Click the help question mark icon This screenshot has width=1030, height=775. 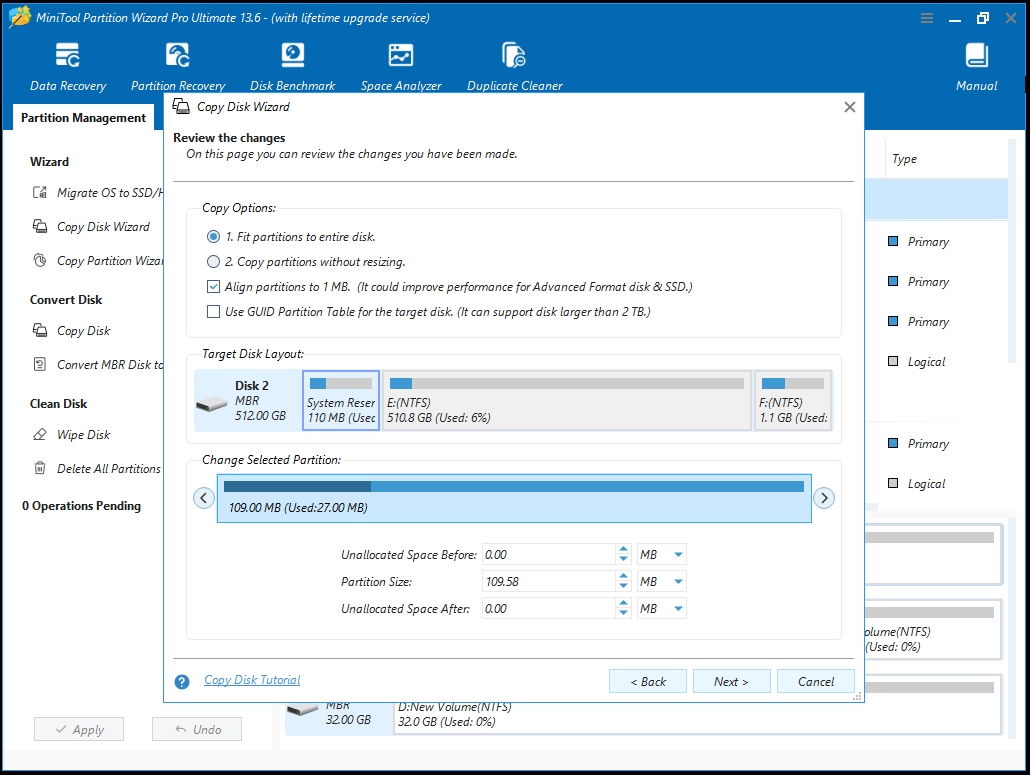182,682
